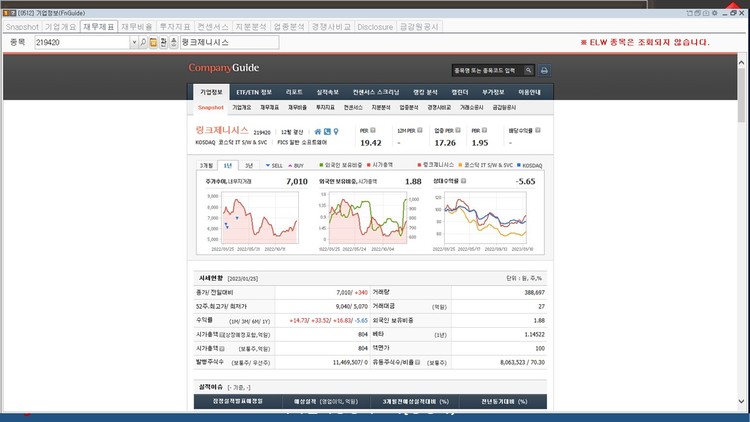Open the 금감원공시 top window tab
Viewport: 750px width, 422px height.
pos(419,27)
